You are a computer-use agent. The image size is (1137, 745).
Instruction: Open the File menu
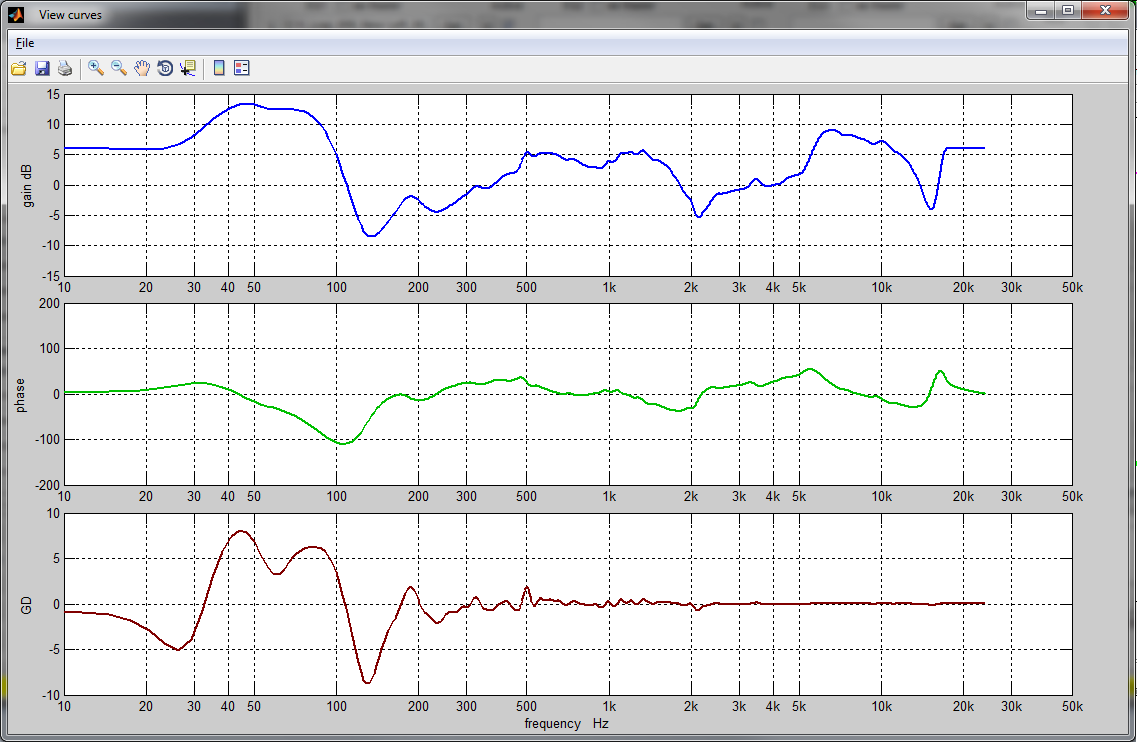[25, 43]
